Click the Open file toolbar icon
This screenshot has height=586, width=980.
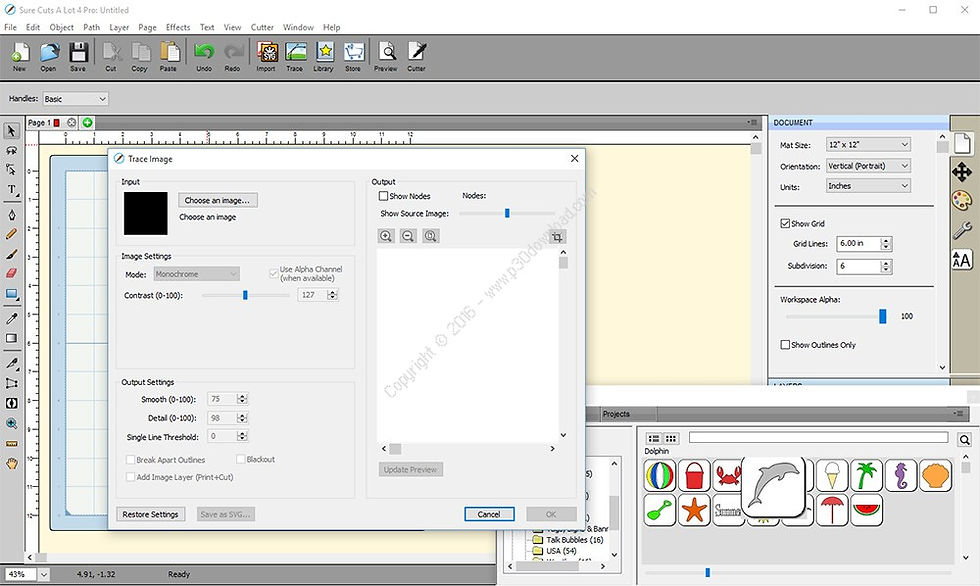[49, 57]
